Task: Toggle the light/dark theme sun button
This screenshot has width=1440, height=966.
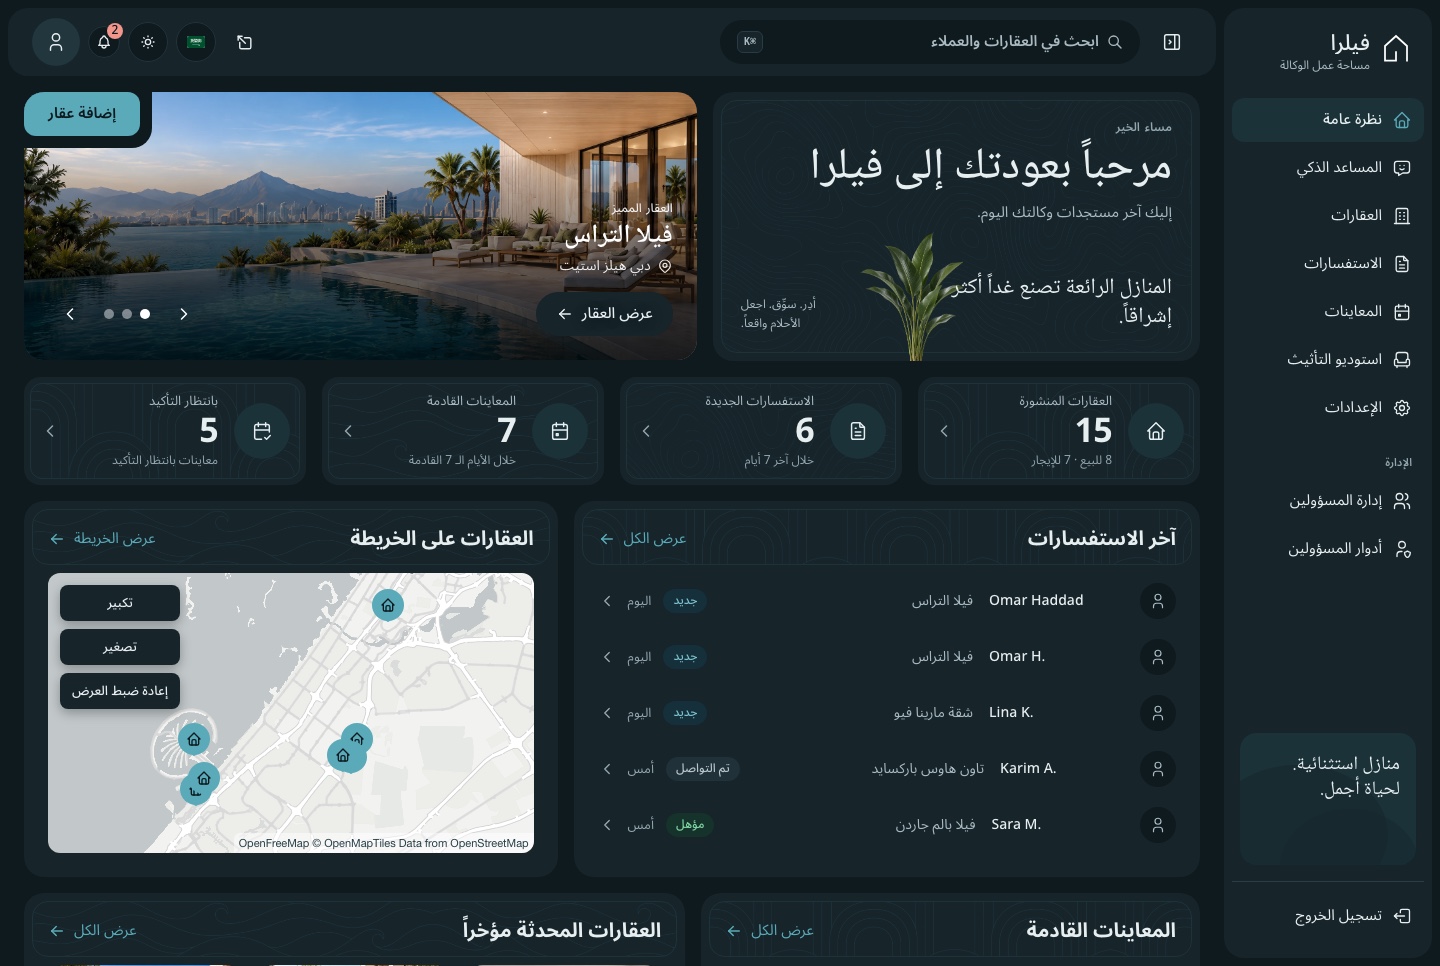Action: click(x=148, y=42)
